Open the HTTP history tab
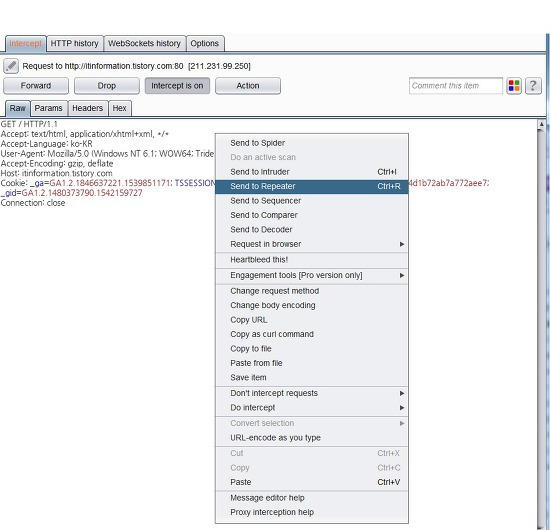 pyautogui.click(x=75, y=43)
